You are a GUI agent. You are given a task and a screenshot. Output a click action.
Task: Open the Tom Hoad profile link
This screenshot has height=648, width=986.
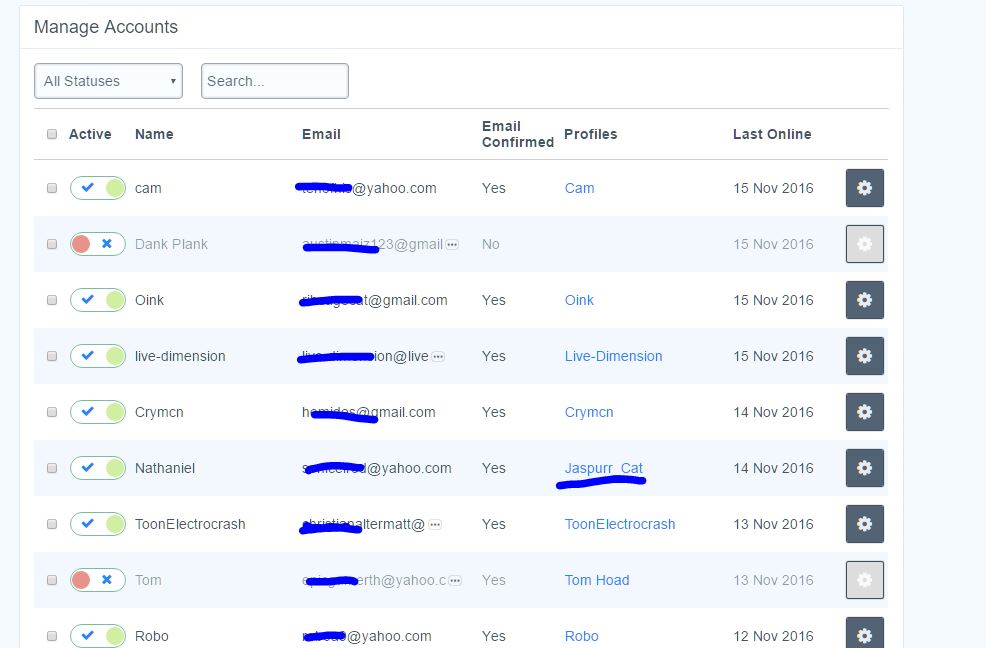[596, 580]
